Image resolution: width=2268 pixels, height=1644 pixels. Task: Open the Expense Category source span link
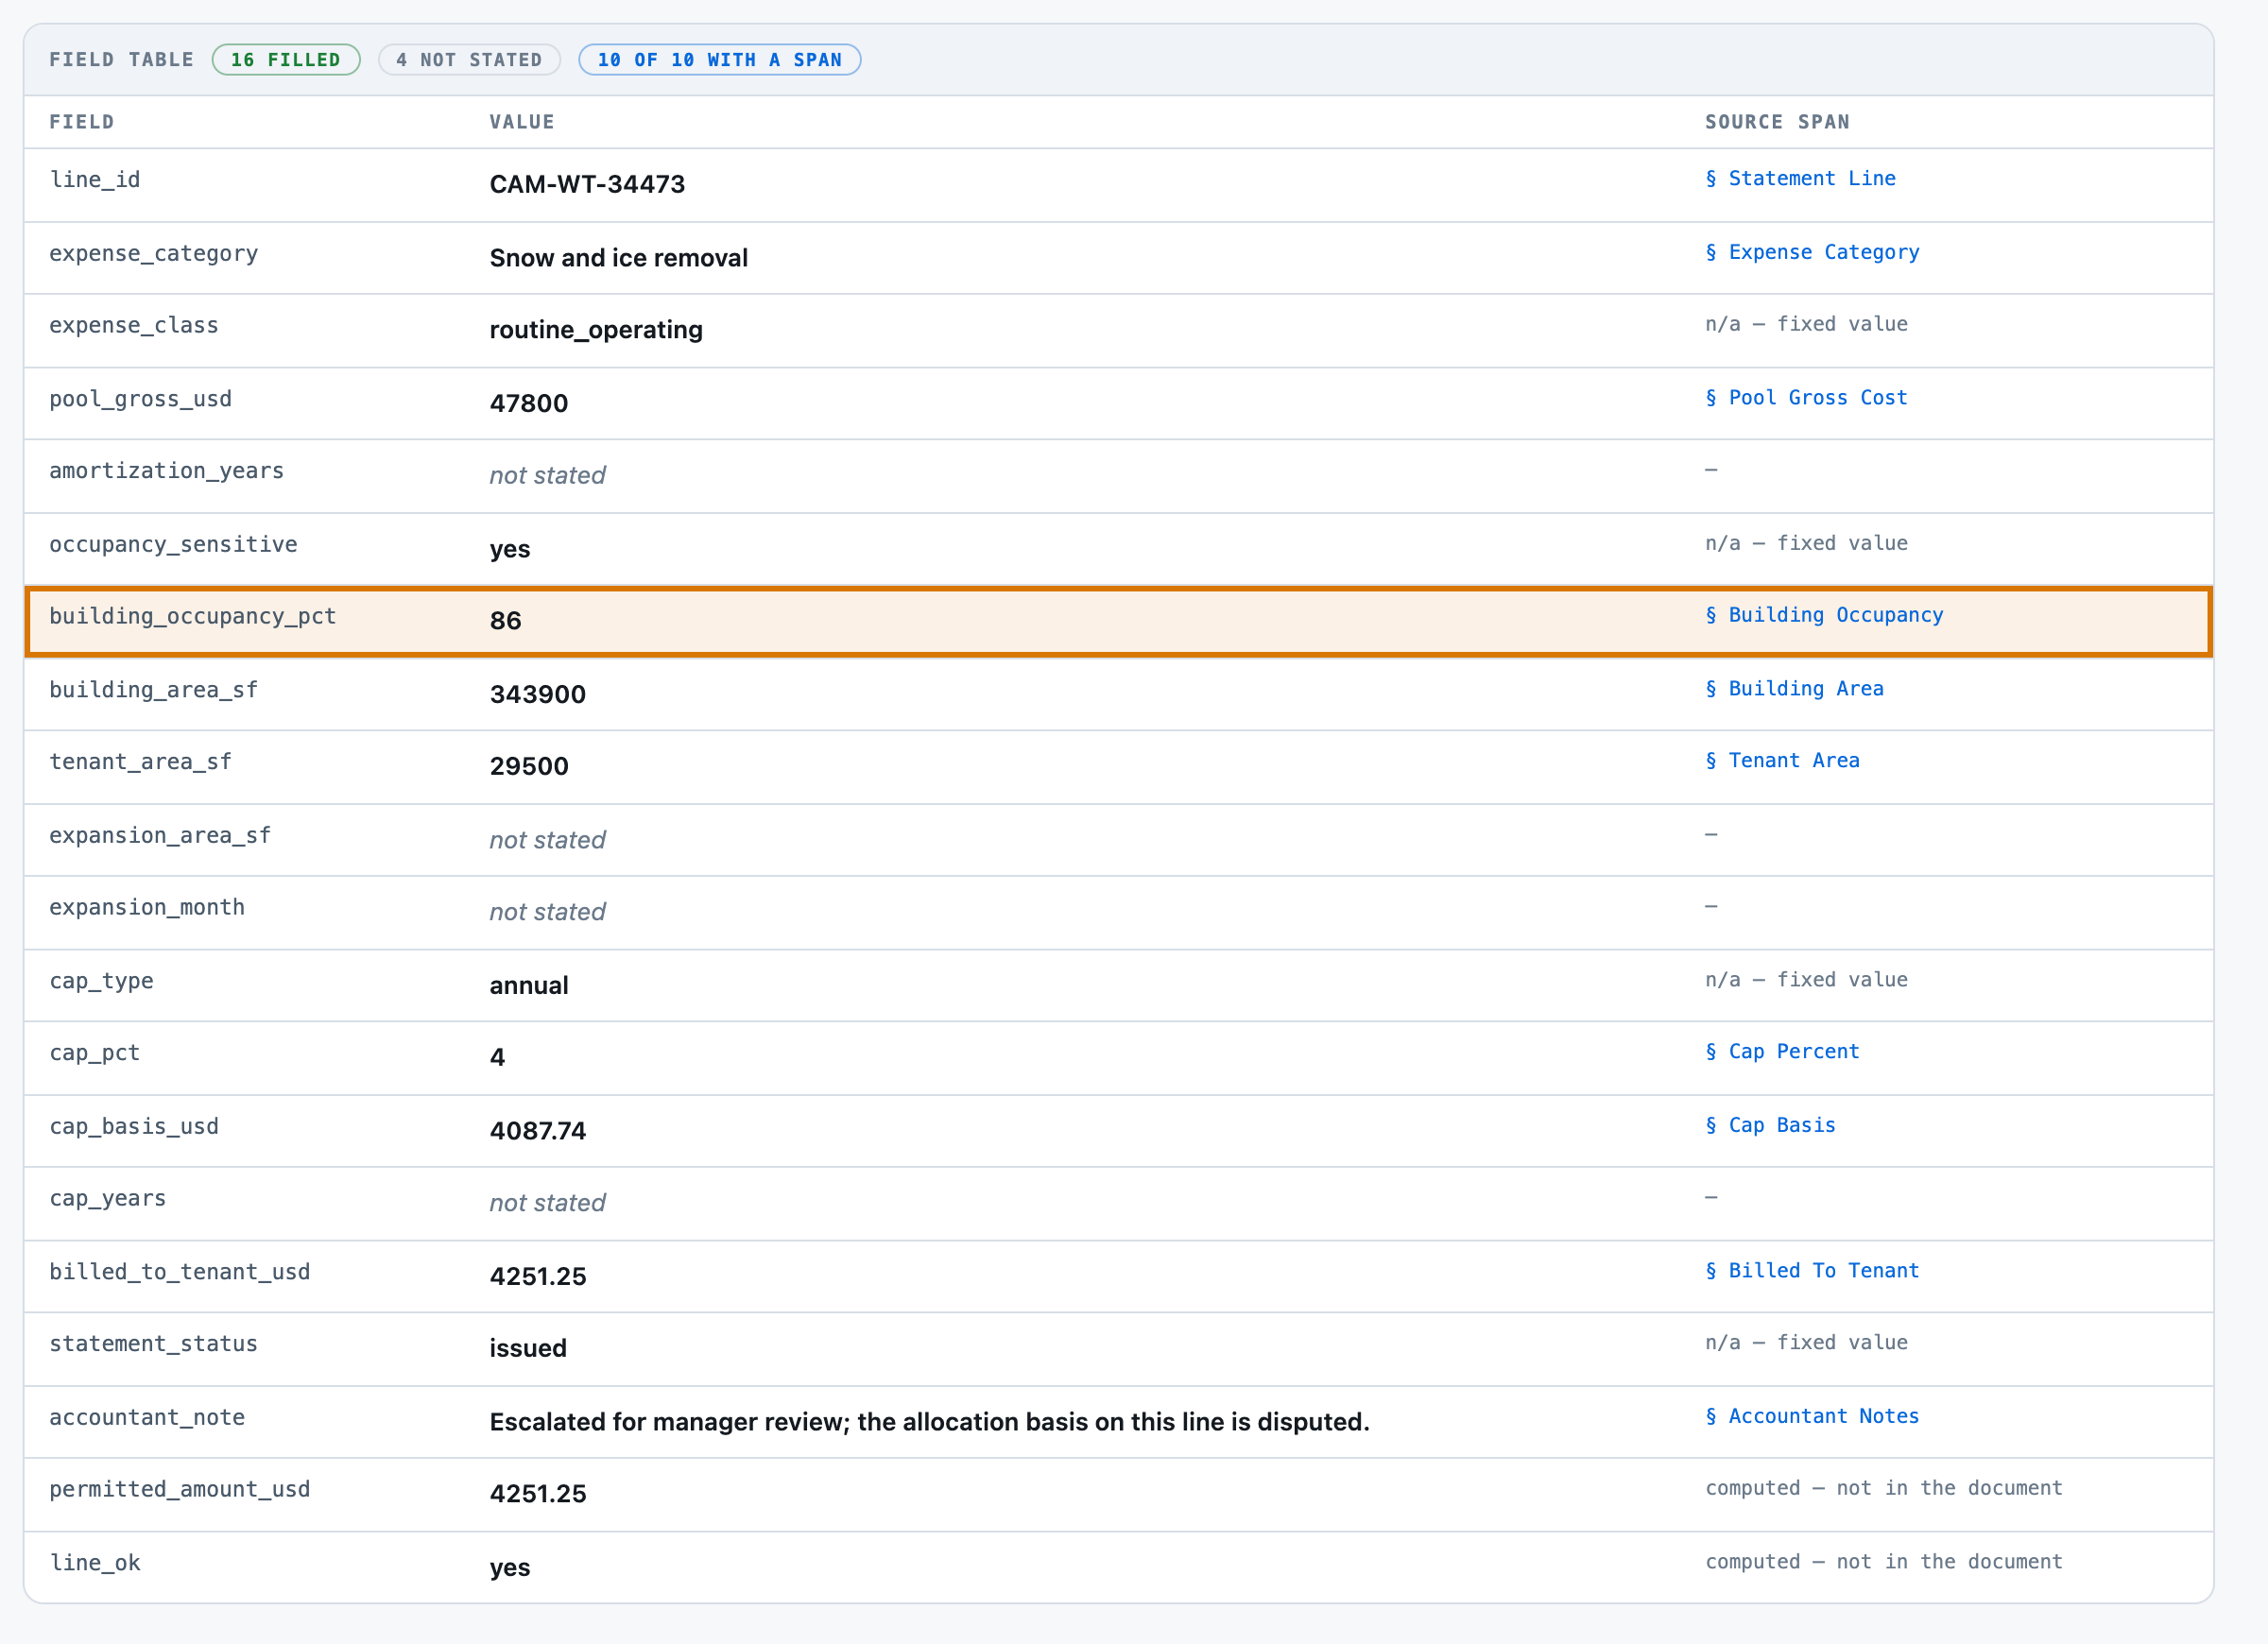1812,253
